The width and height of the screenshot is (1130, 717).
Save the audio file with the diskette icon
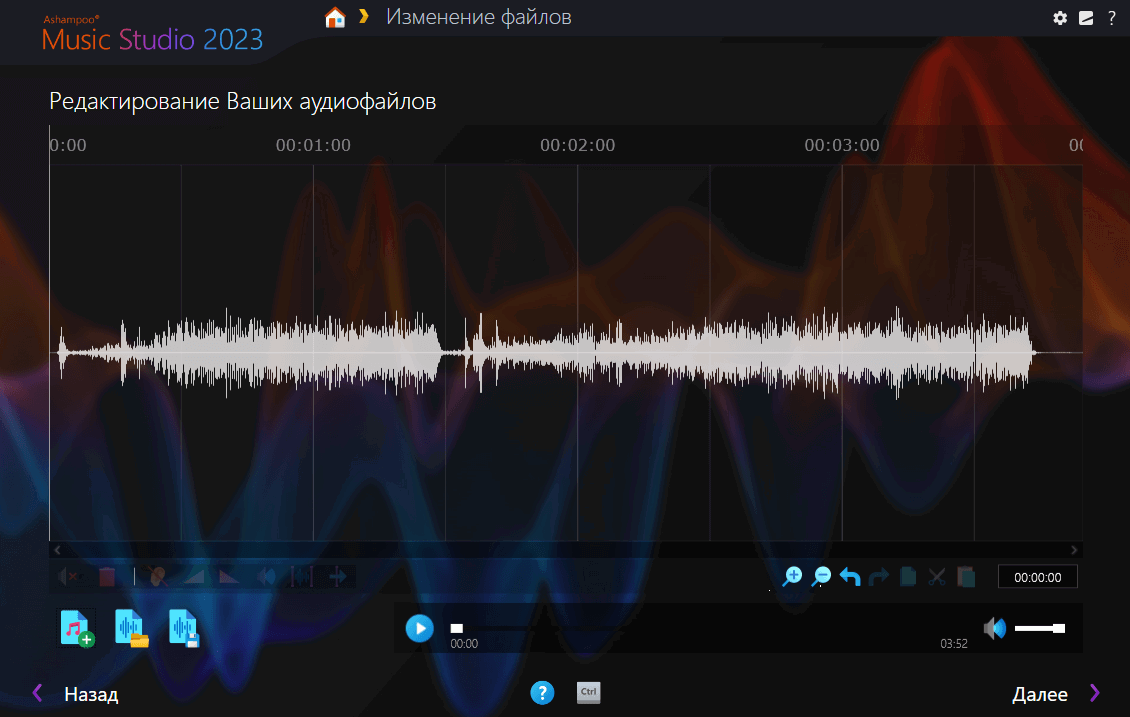pyautogui.click(x=184, y=628)
